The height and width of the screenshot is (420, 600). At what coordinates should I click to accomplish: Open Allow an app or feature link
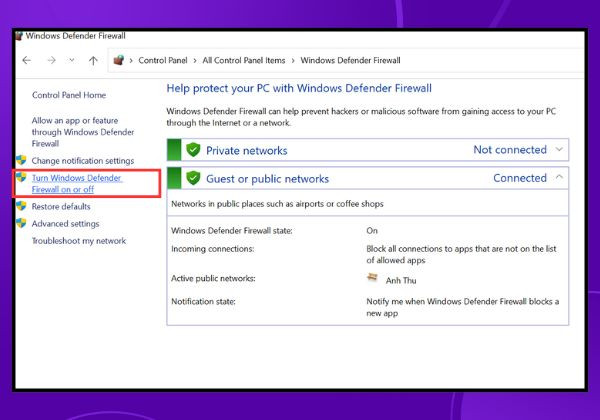[x=83, y=132]
